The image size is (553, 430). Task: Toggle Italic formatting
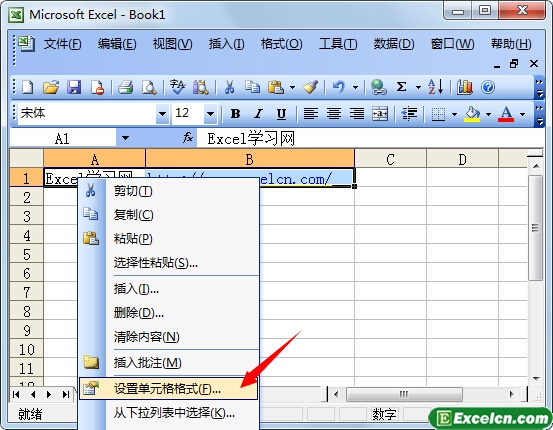(x=259, y=114)
